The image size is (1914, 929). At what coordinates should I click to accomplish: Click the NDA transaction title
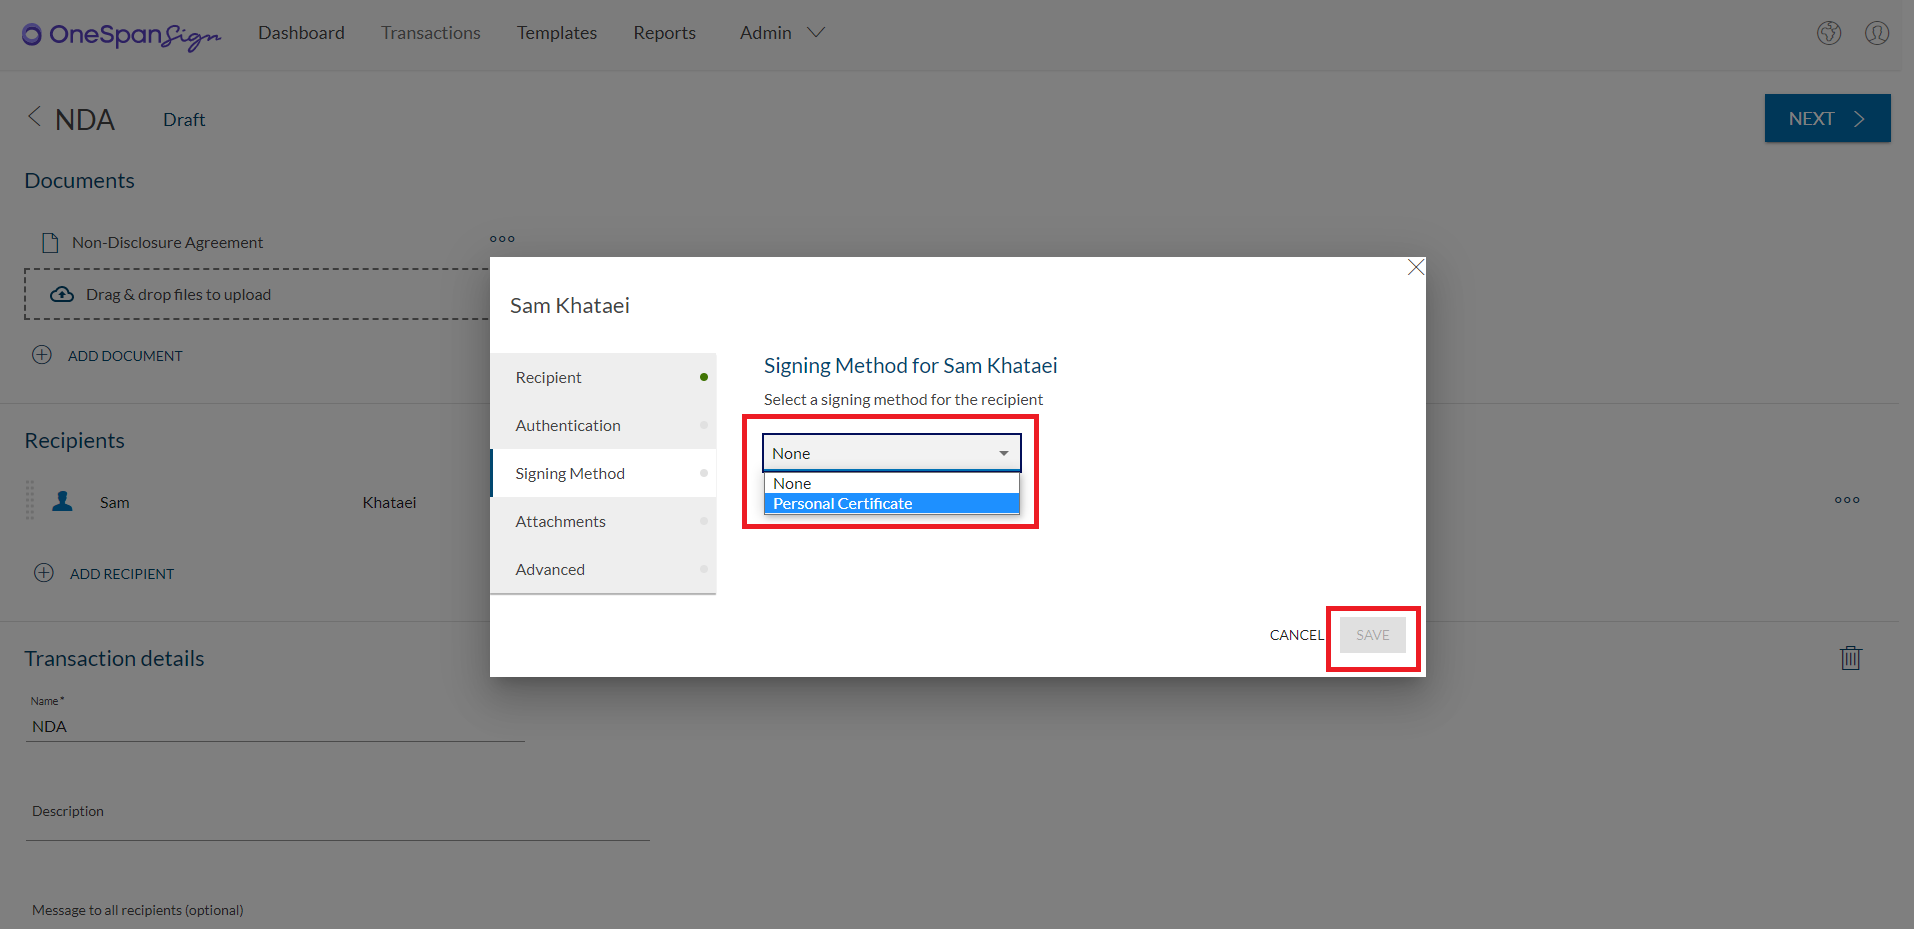(x=85, y=120)
